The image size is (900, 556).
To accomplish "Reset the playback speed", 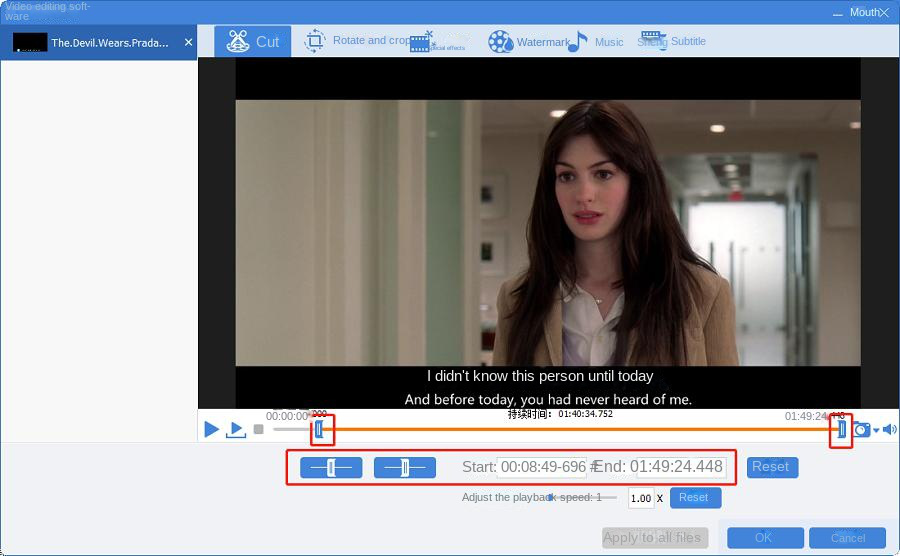I will click(x=695, y=497).
